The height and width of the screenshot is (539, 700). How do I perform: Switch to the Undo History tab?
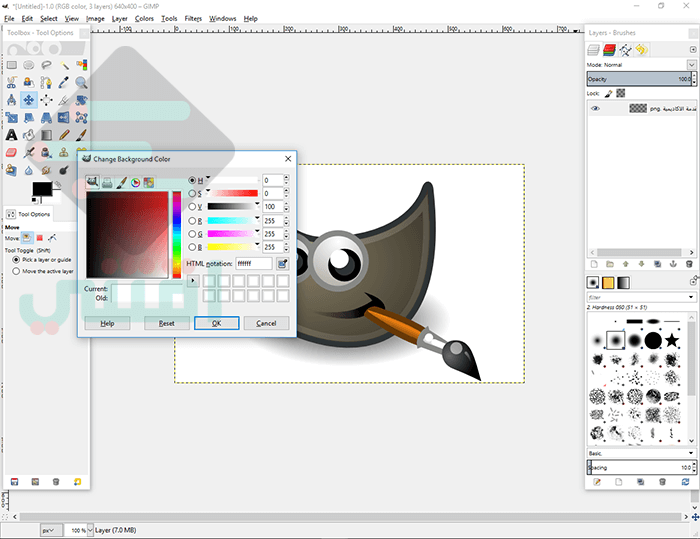click(x=642, y=50)
